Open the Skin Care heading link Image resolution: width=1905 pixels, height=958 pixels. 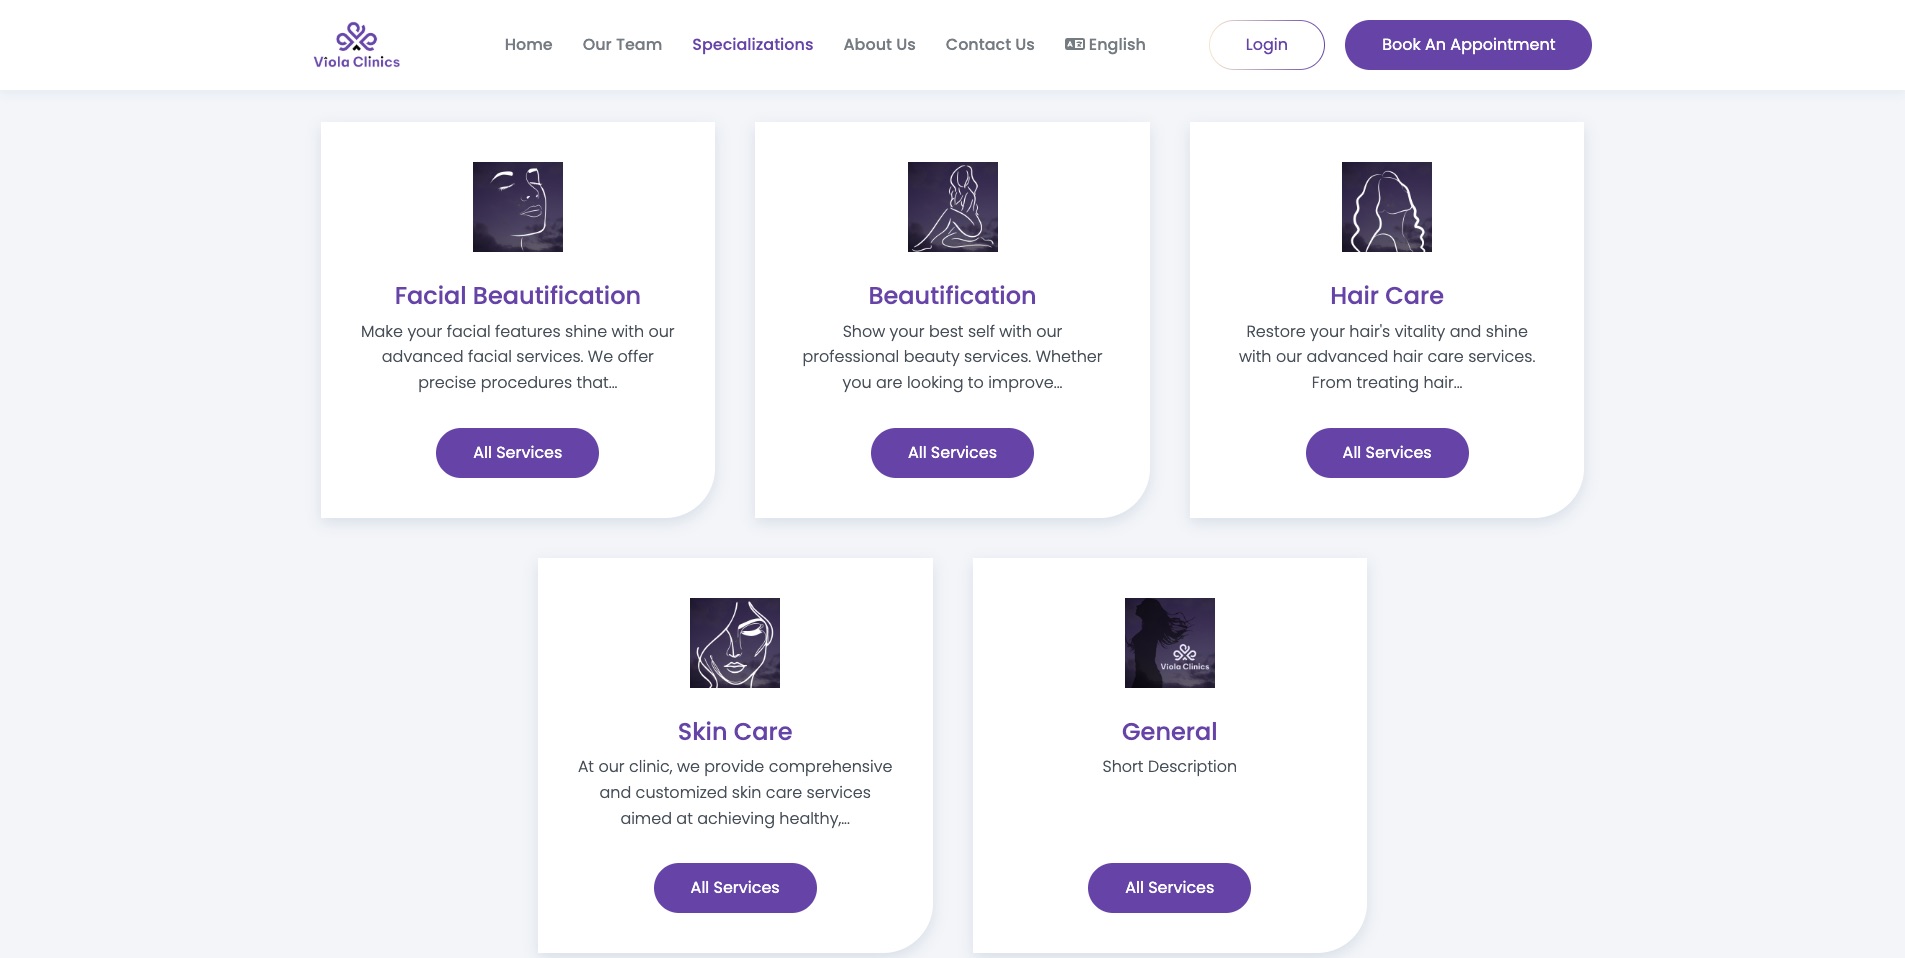pos(735,732)
